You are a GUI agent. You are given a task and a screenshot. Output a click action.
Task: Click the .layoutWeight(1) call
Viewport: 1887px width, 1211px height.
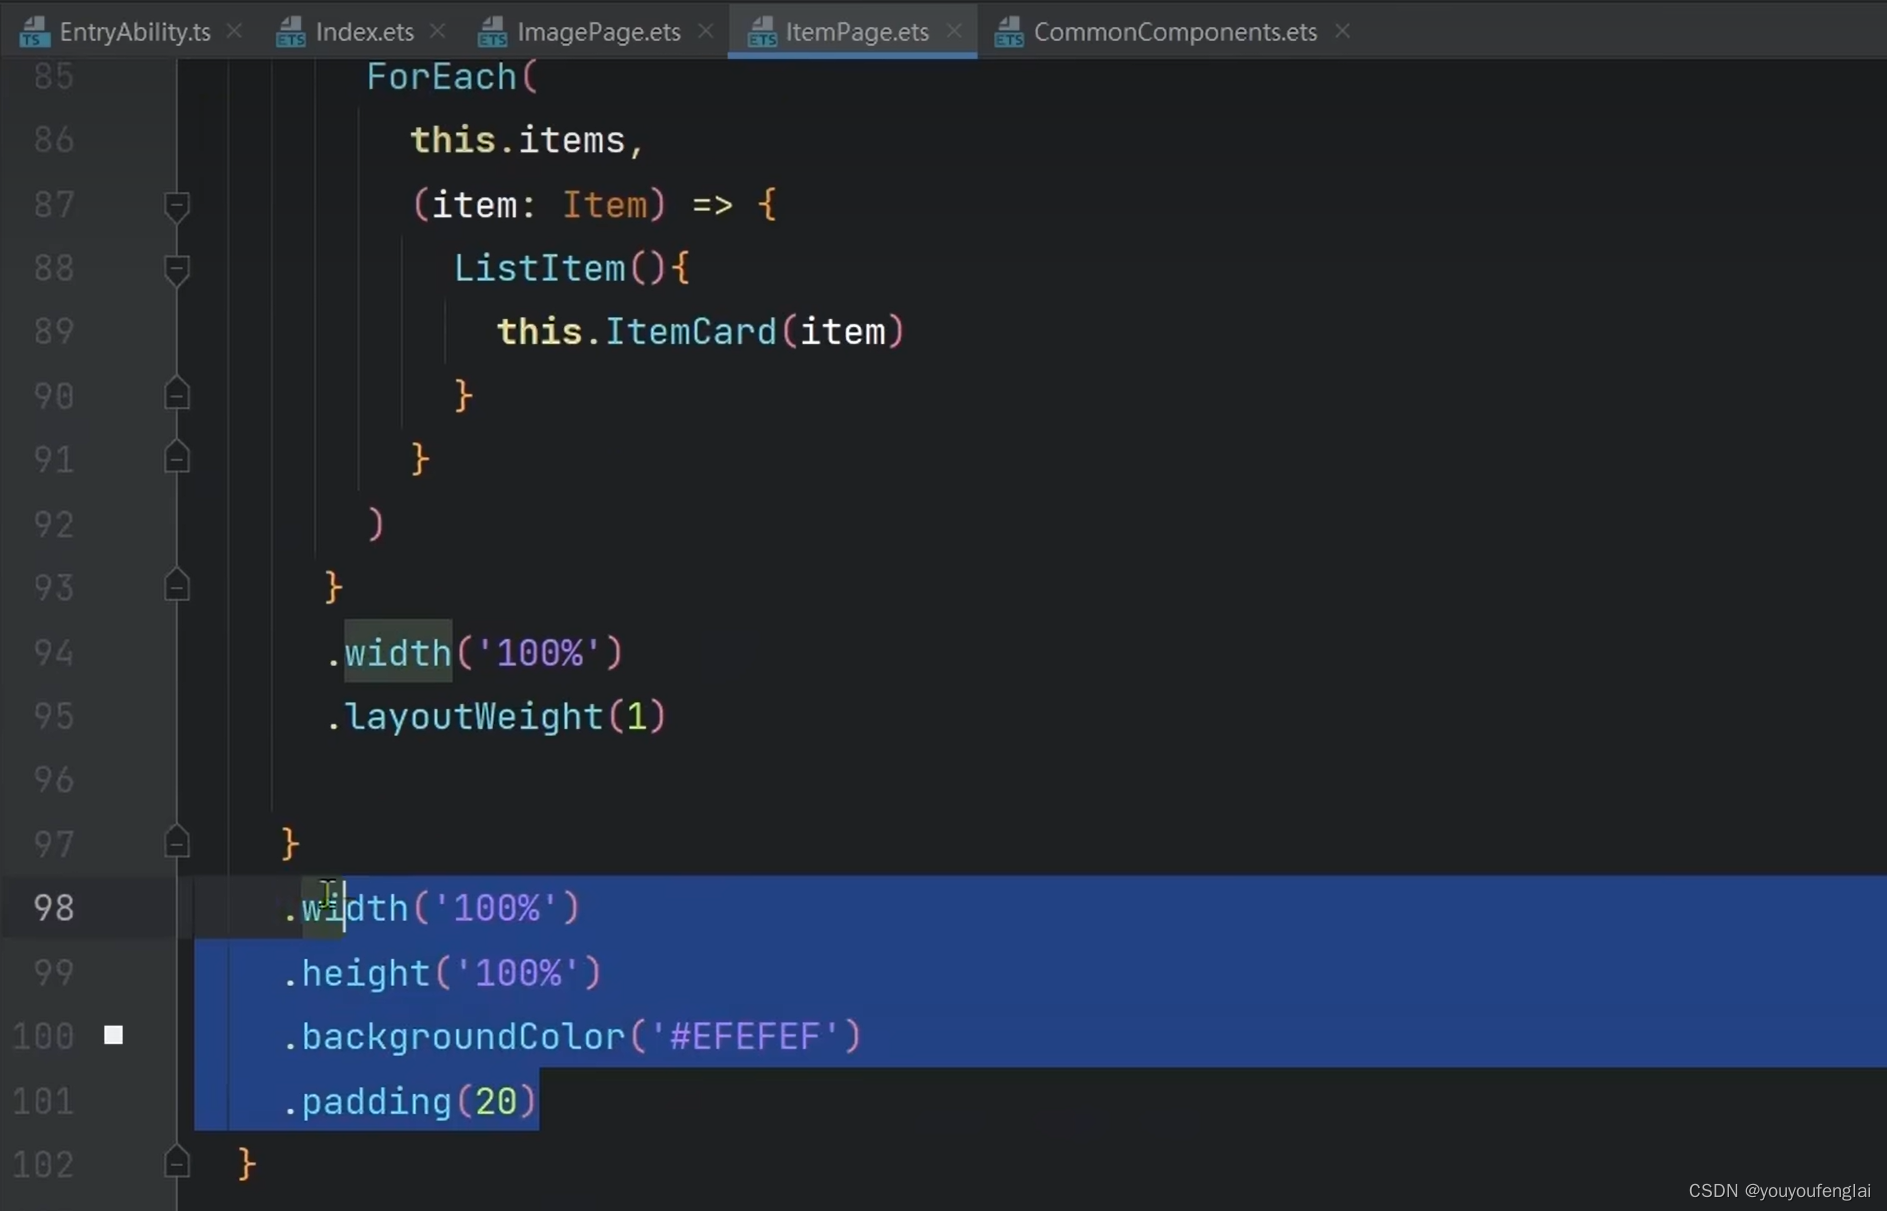(x=496, y=716)
